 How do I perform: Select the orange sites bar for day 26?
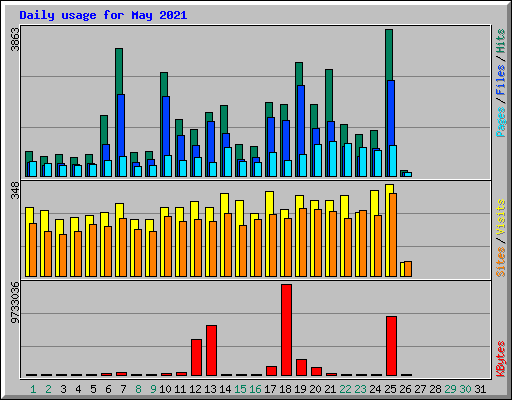tap(408, 269)
